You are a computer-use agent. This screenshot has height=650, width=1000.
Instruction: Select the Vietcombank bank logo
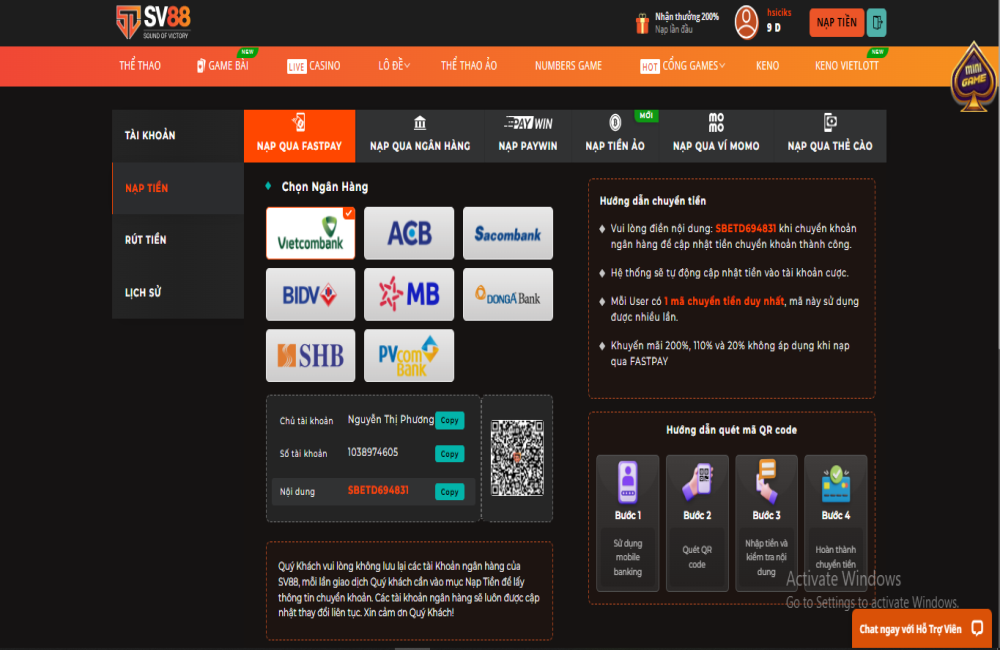tap(311, 233)
